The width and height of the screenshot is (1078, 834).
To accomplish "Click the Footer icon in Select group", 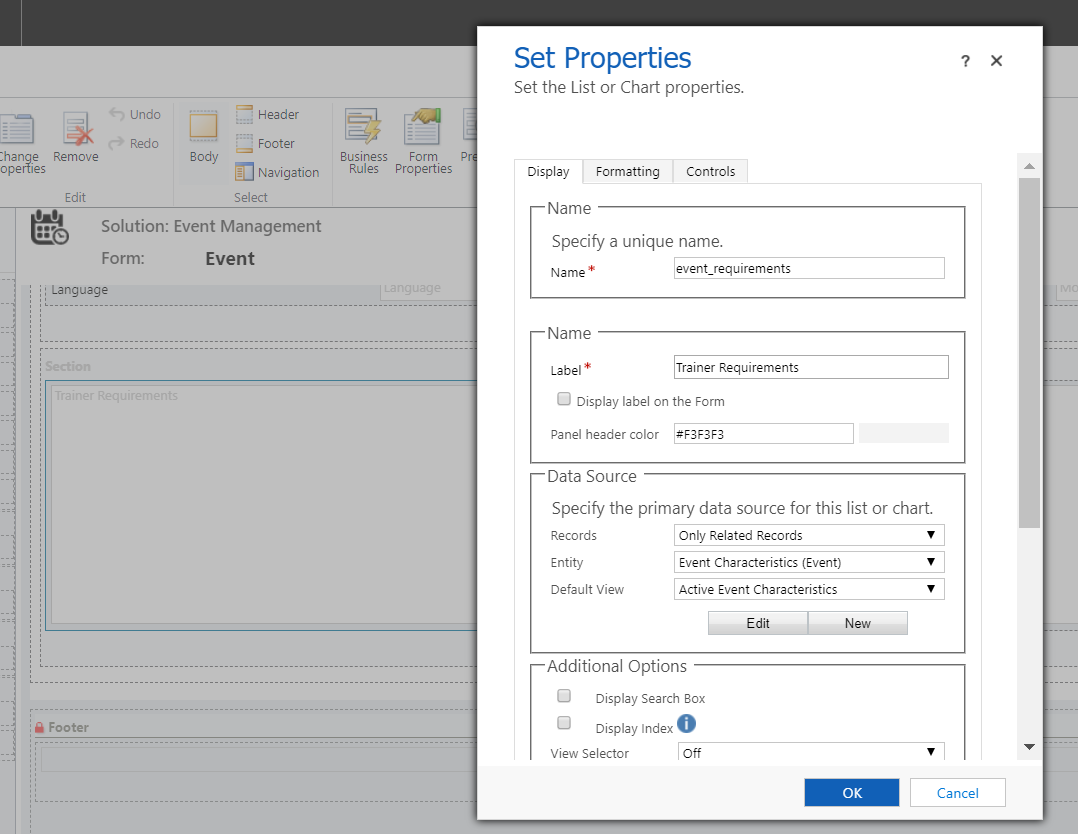I will coord(245,144).
